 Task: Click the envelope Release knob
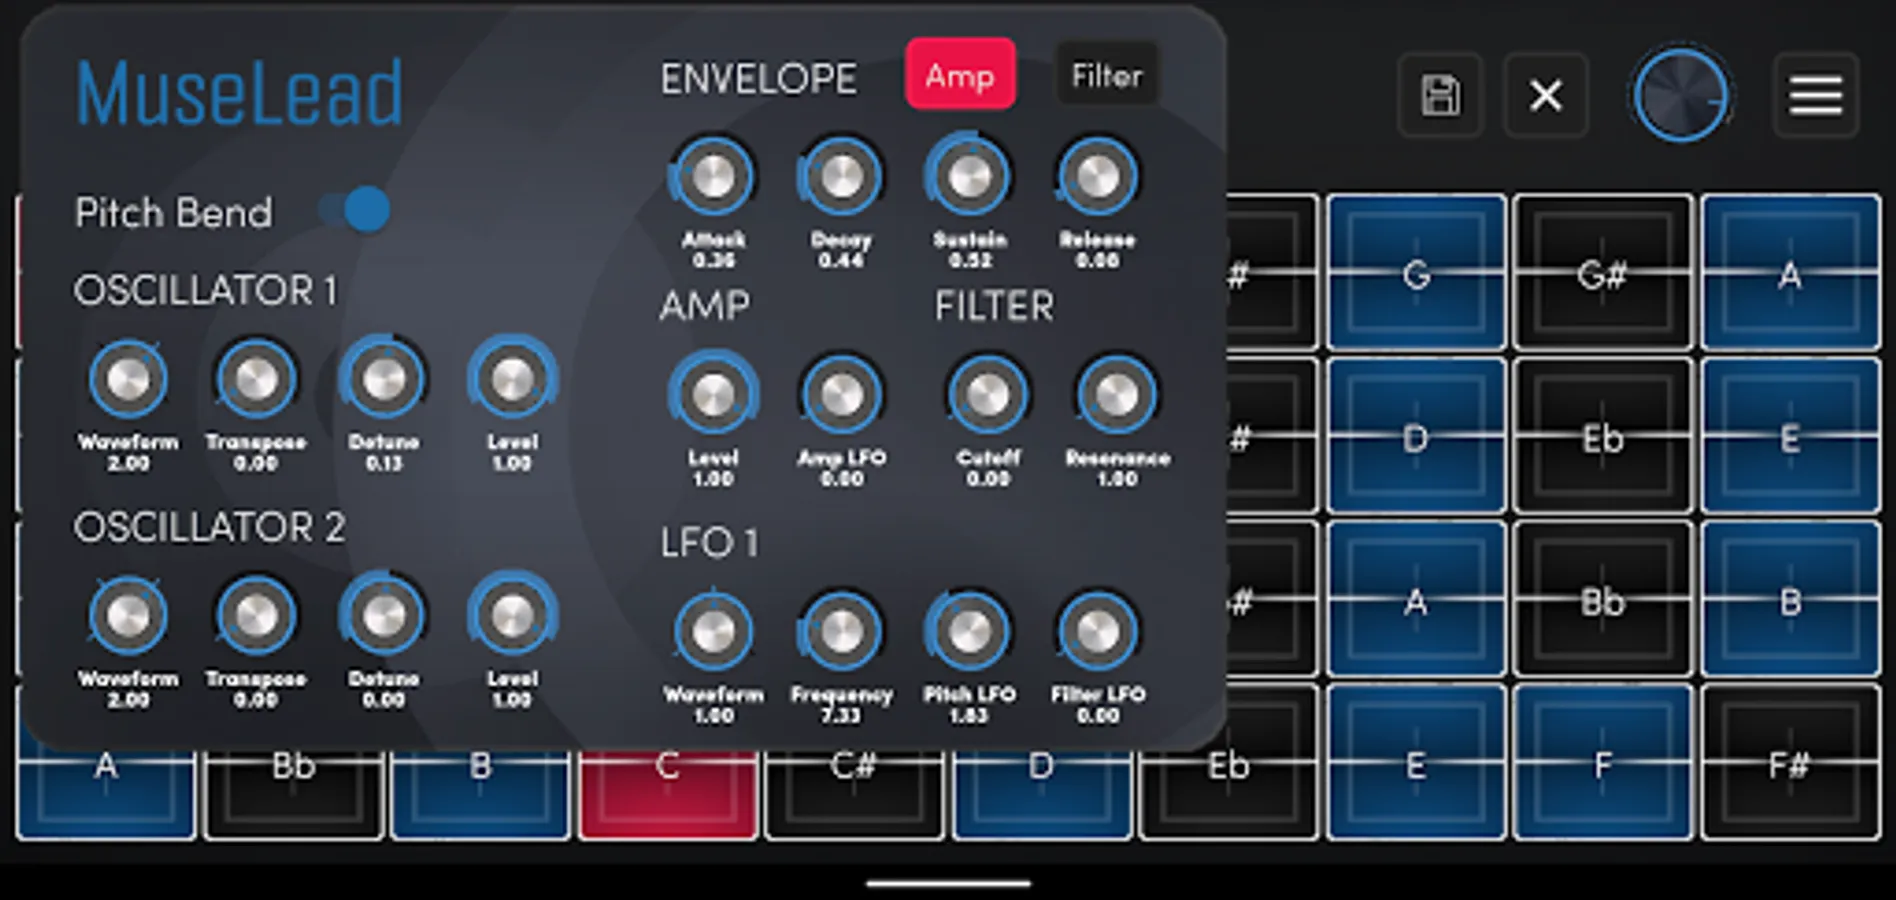coord(1097,177)
